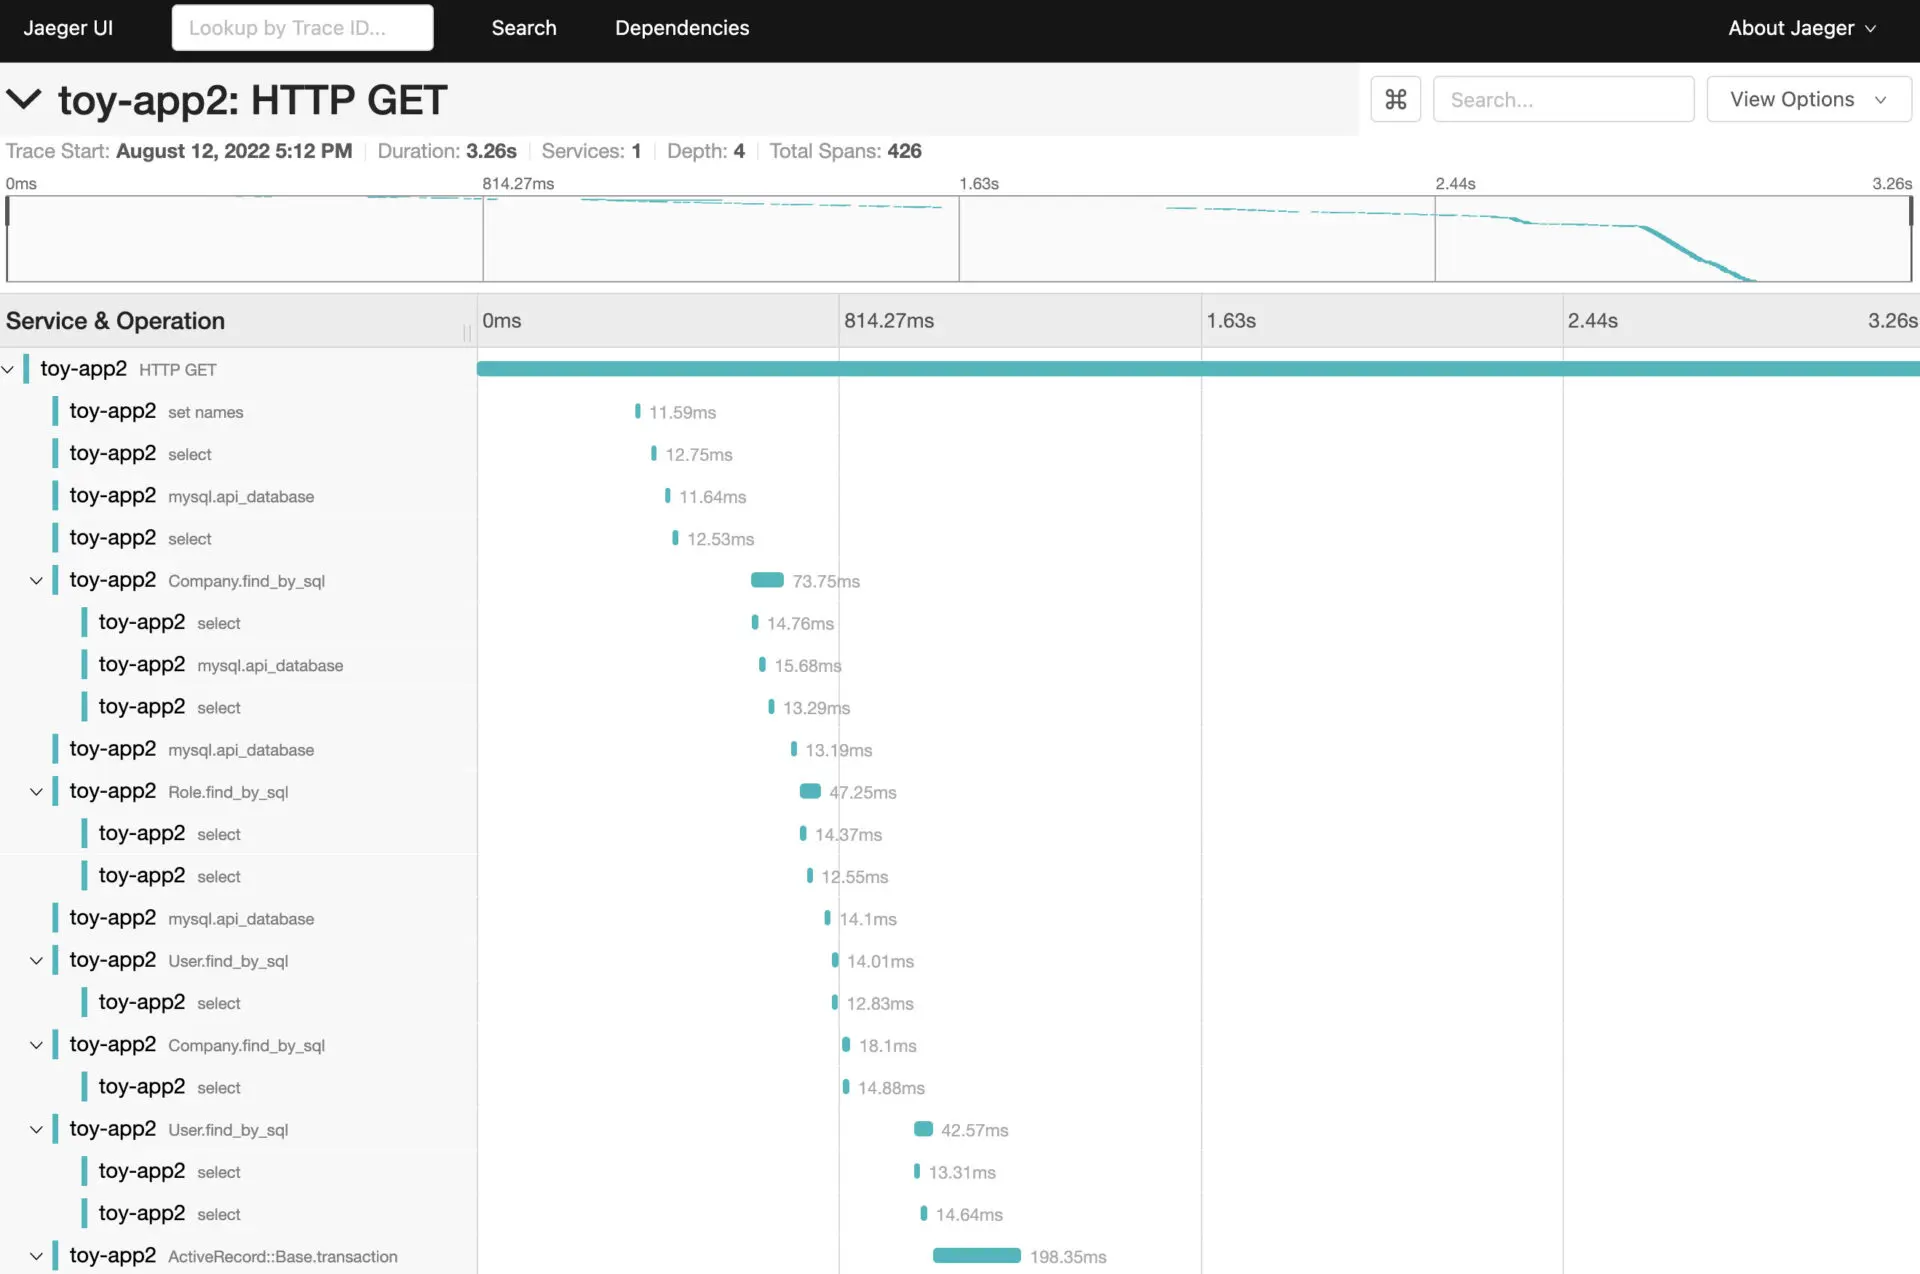Screen dimensions: 1920x1274
Task: Click the root HTTP GET span bar
Action: pos(1197,369)
